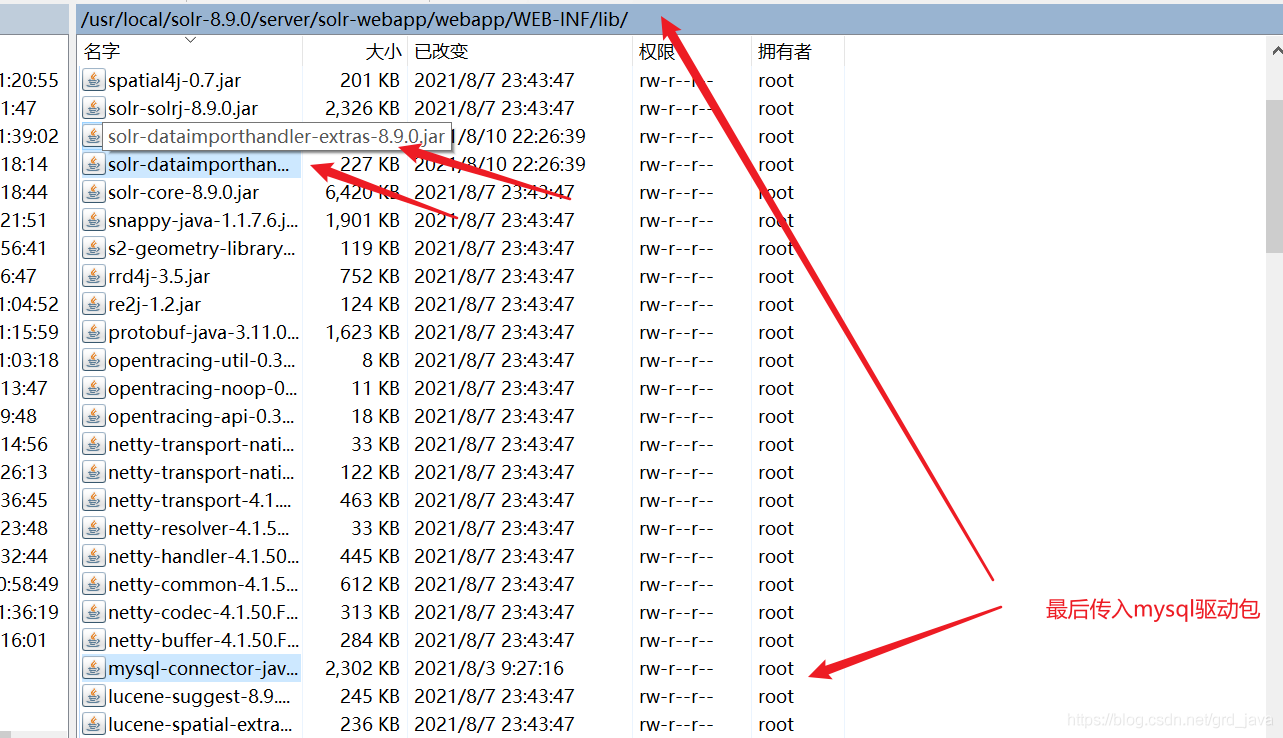Click 'root' owner in the re2j-1.2.jar row

[x=776, y=304]
